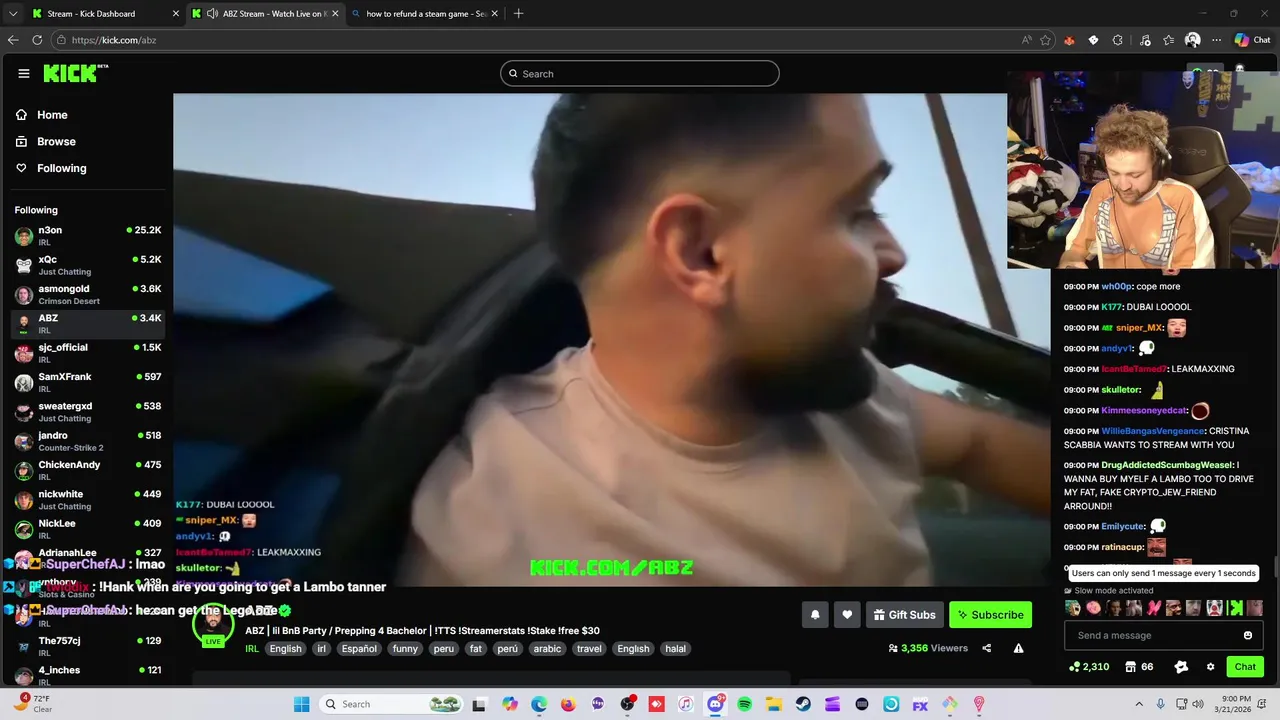The height and width of the screenshot is (720, 1280).
Task: Click the travel stream tag
Action: [x=589, y=648]
